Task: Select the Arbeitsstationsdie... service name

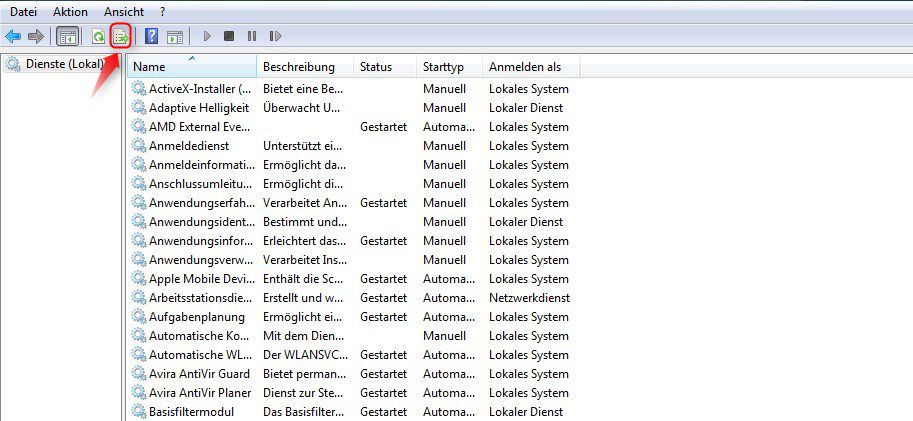Action: coord(201,298)
